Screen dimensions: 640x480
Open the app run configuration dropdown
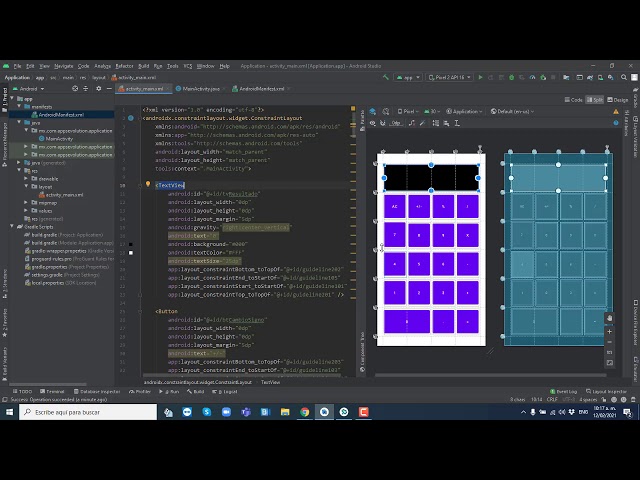coord(407,77)
